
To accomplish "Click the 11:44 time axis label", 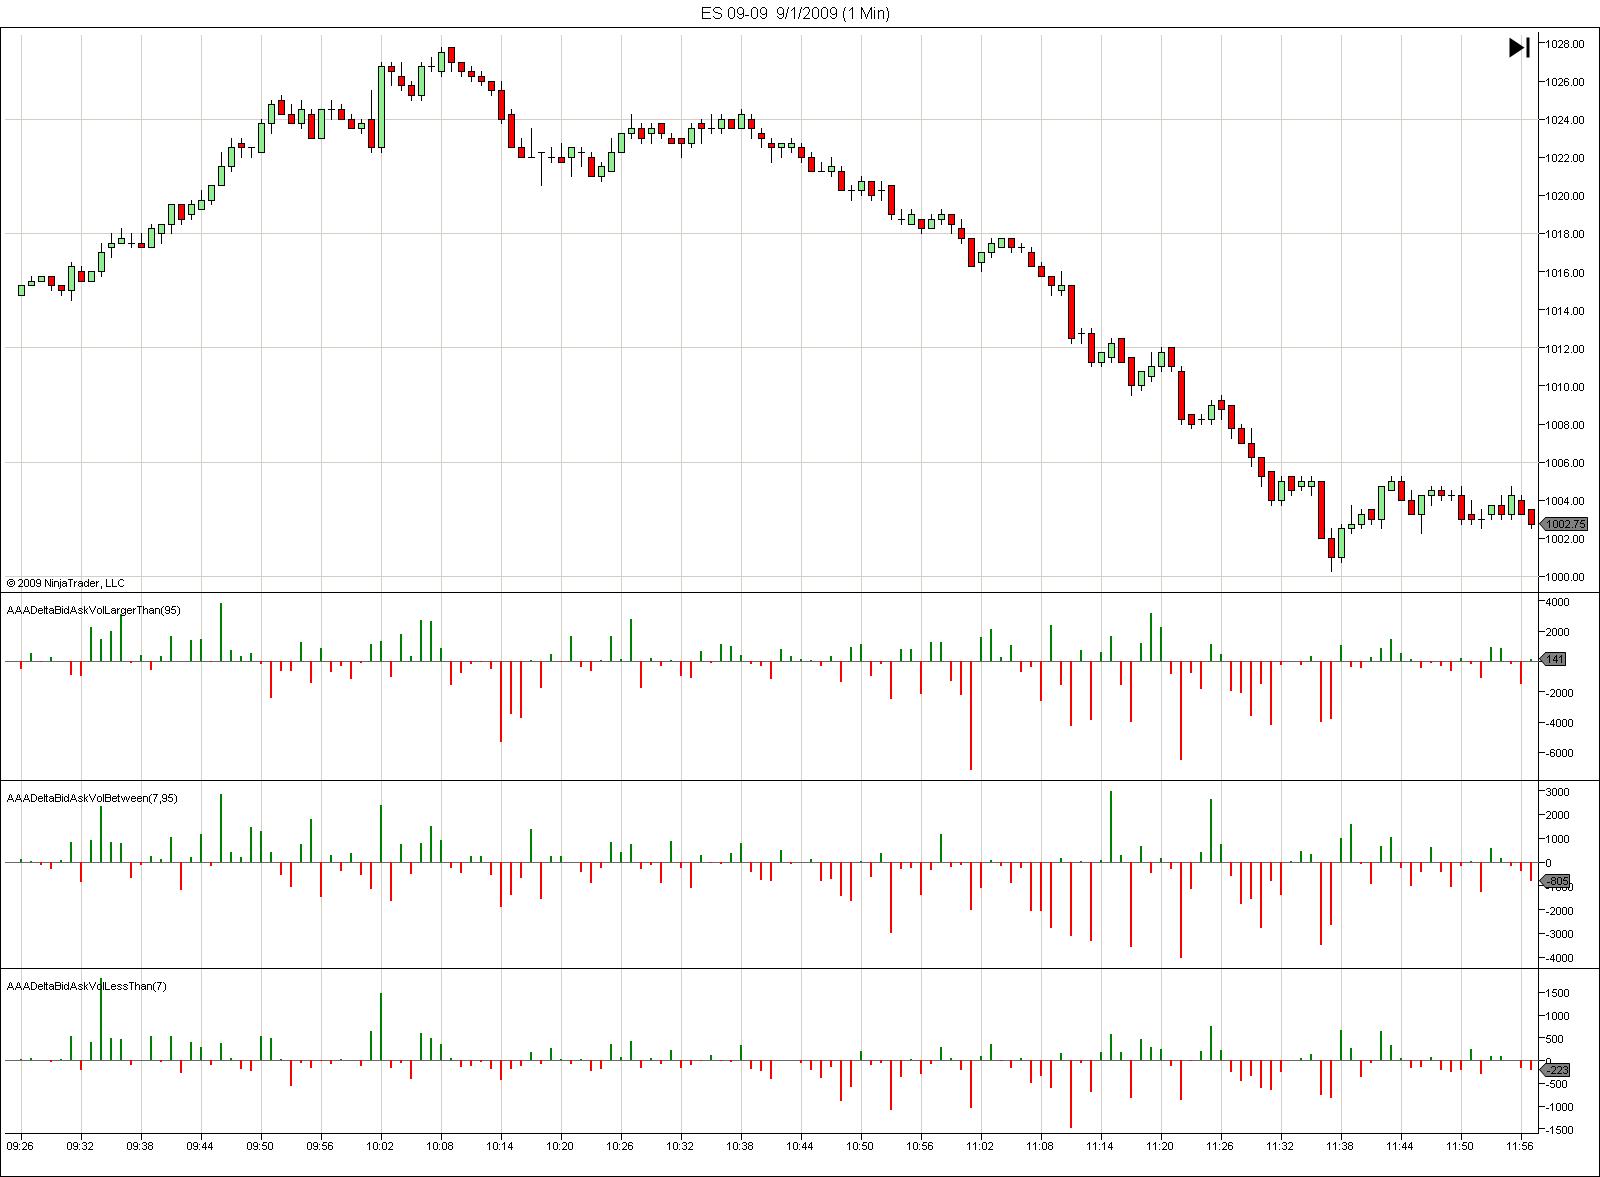I will (x=1400, y=1146).
